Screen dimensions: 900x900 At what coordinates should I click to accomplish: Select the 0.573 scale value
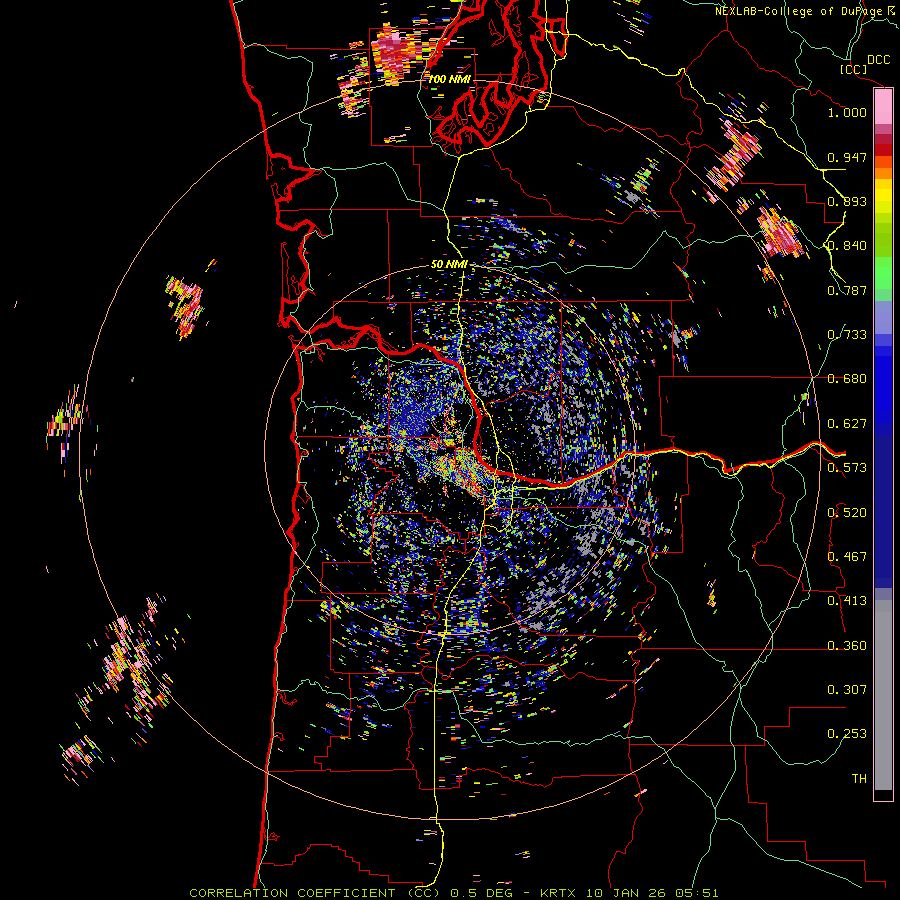[x=847, y=468]
